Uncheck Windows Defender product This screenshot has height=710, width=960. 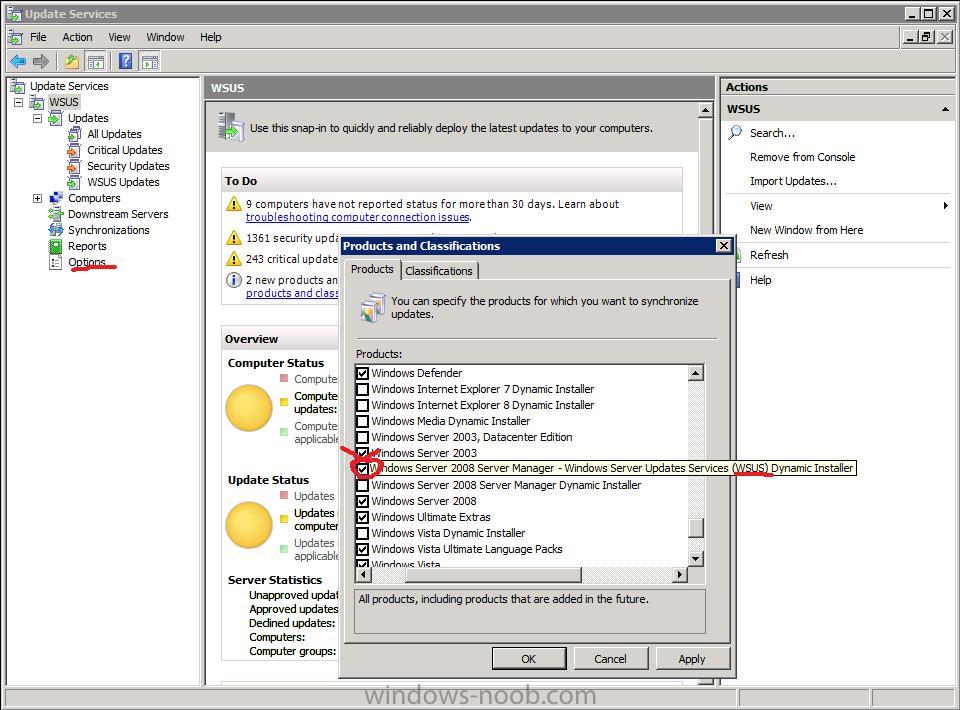(362, 373)
